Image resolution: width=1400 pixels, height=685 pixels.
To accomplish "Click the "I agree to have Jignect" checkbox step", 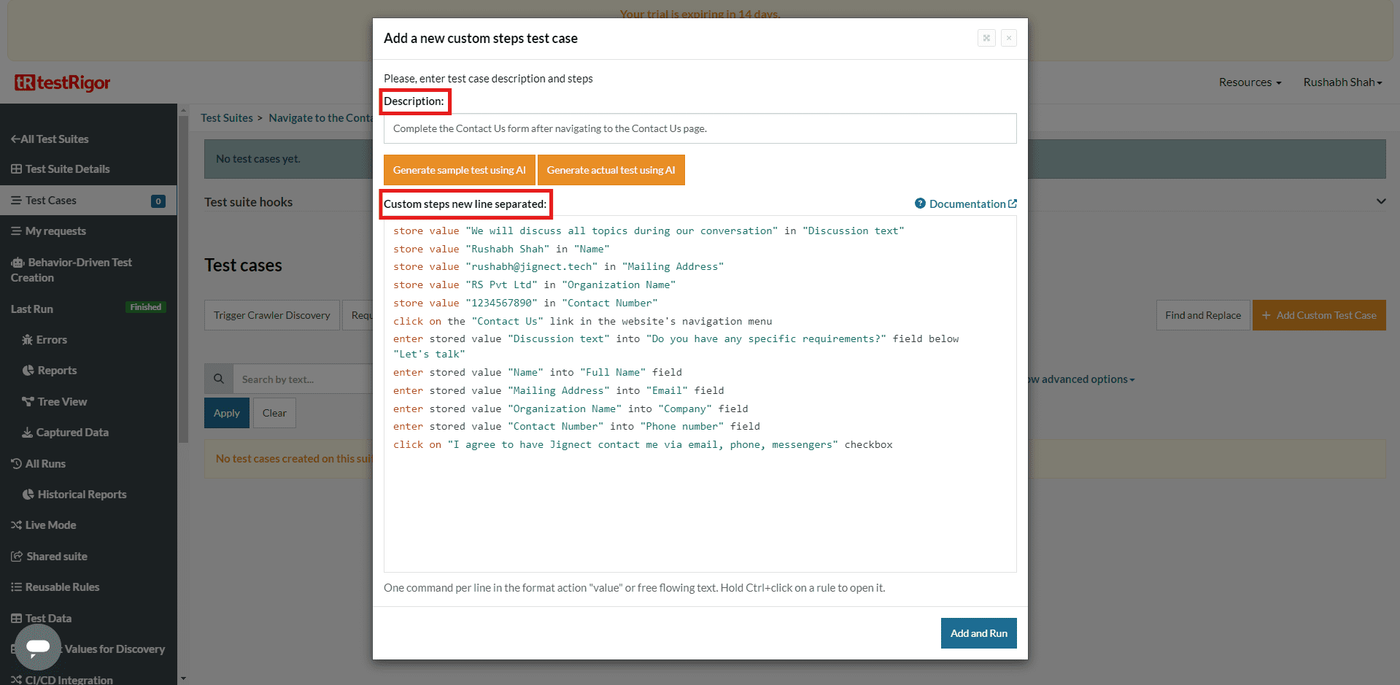I will click(642, 445).
